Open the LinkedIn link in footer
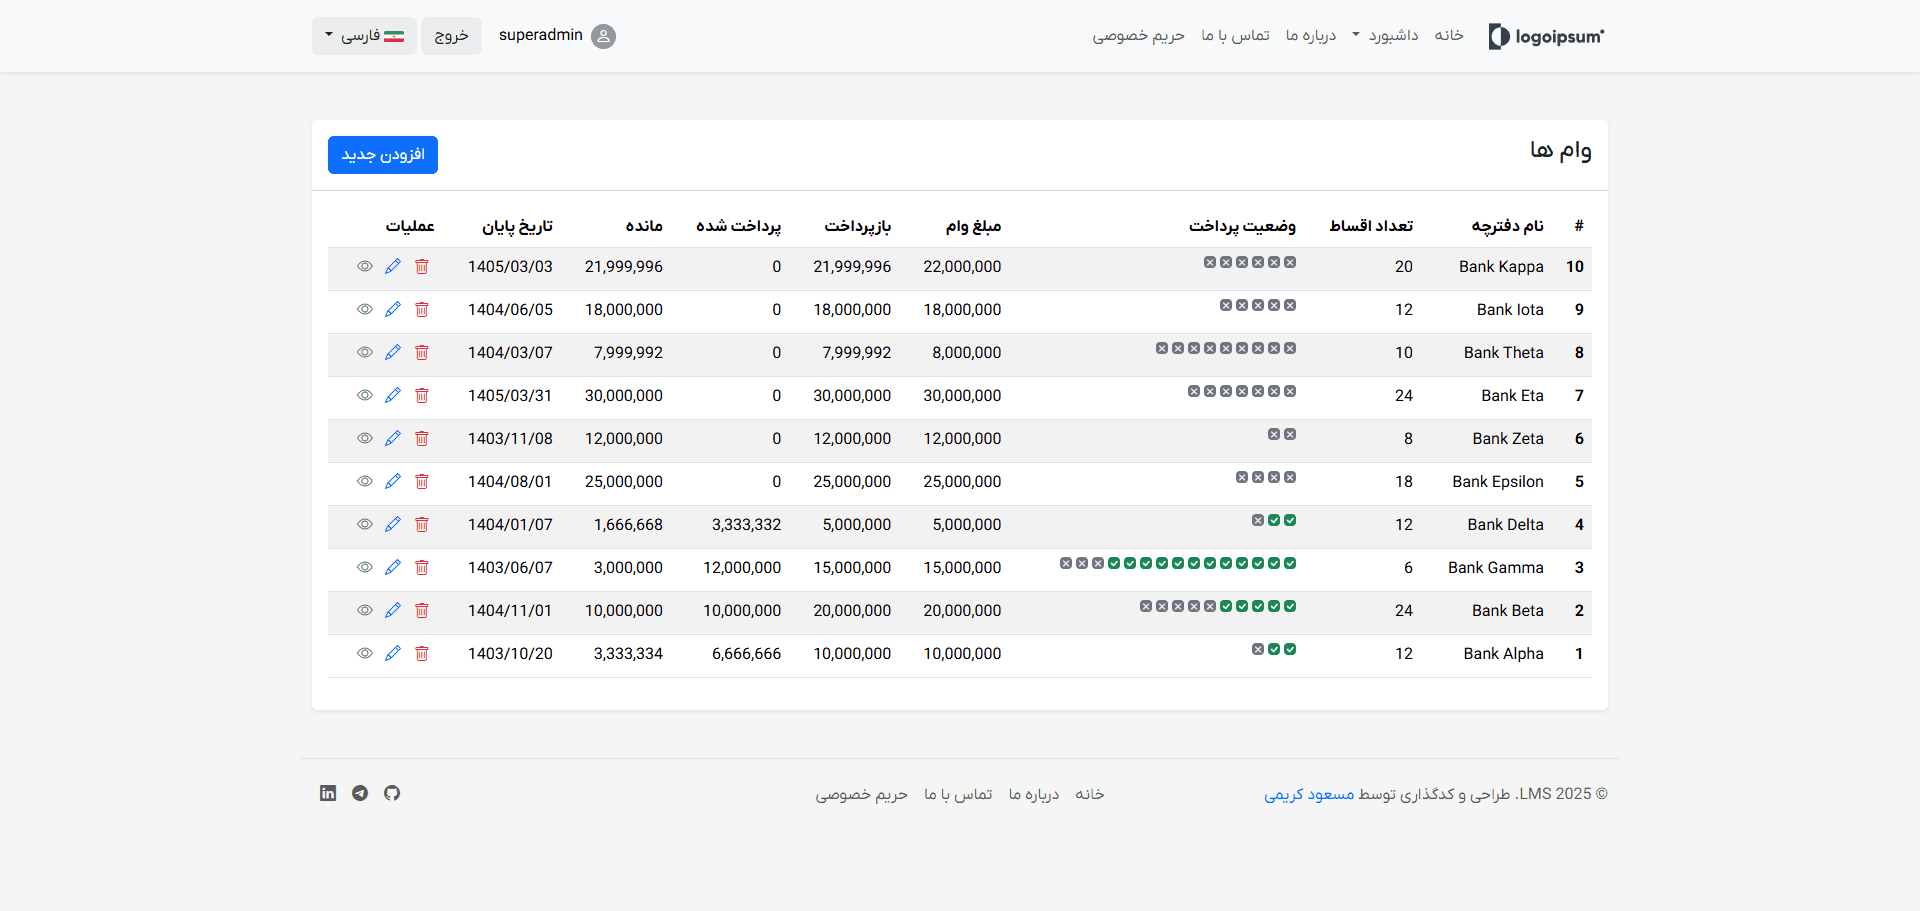The height and width of the screenshot is (911, 1920). click(328, 793)
